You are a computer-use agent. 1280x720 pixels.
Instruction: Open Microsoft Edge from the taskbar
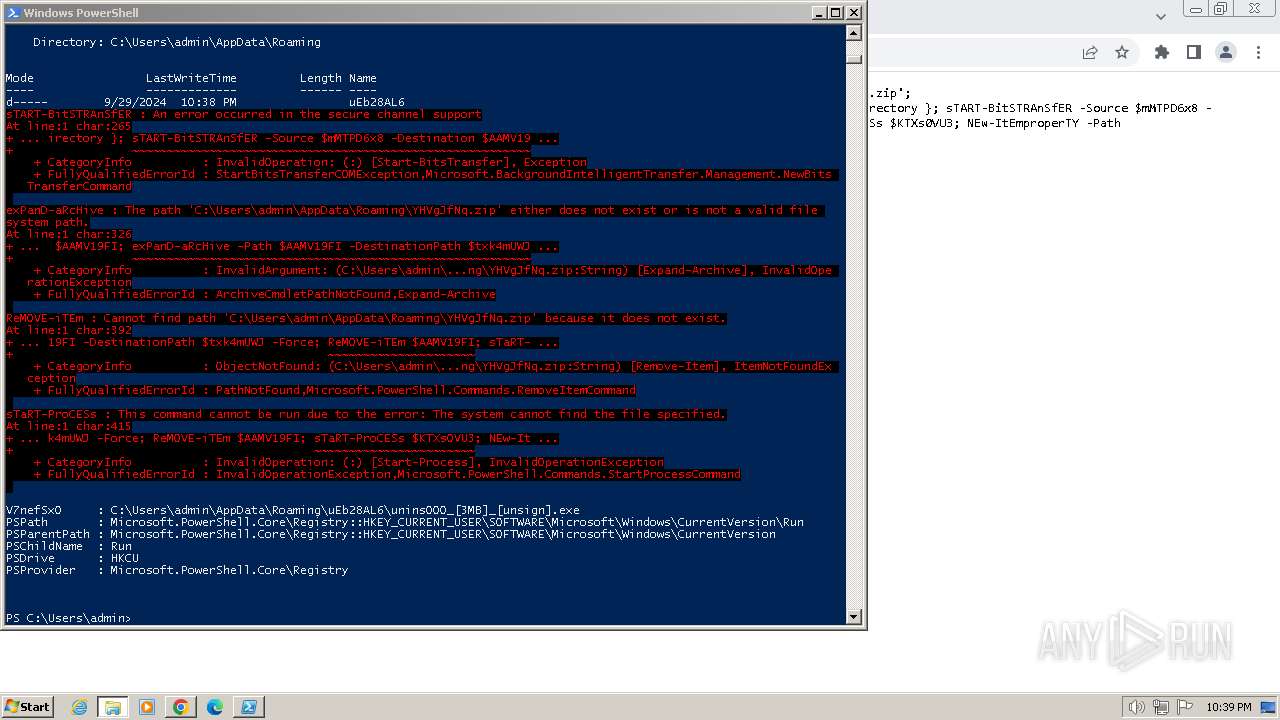point(214,707)
